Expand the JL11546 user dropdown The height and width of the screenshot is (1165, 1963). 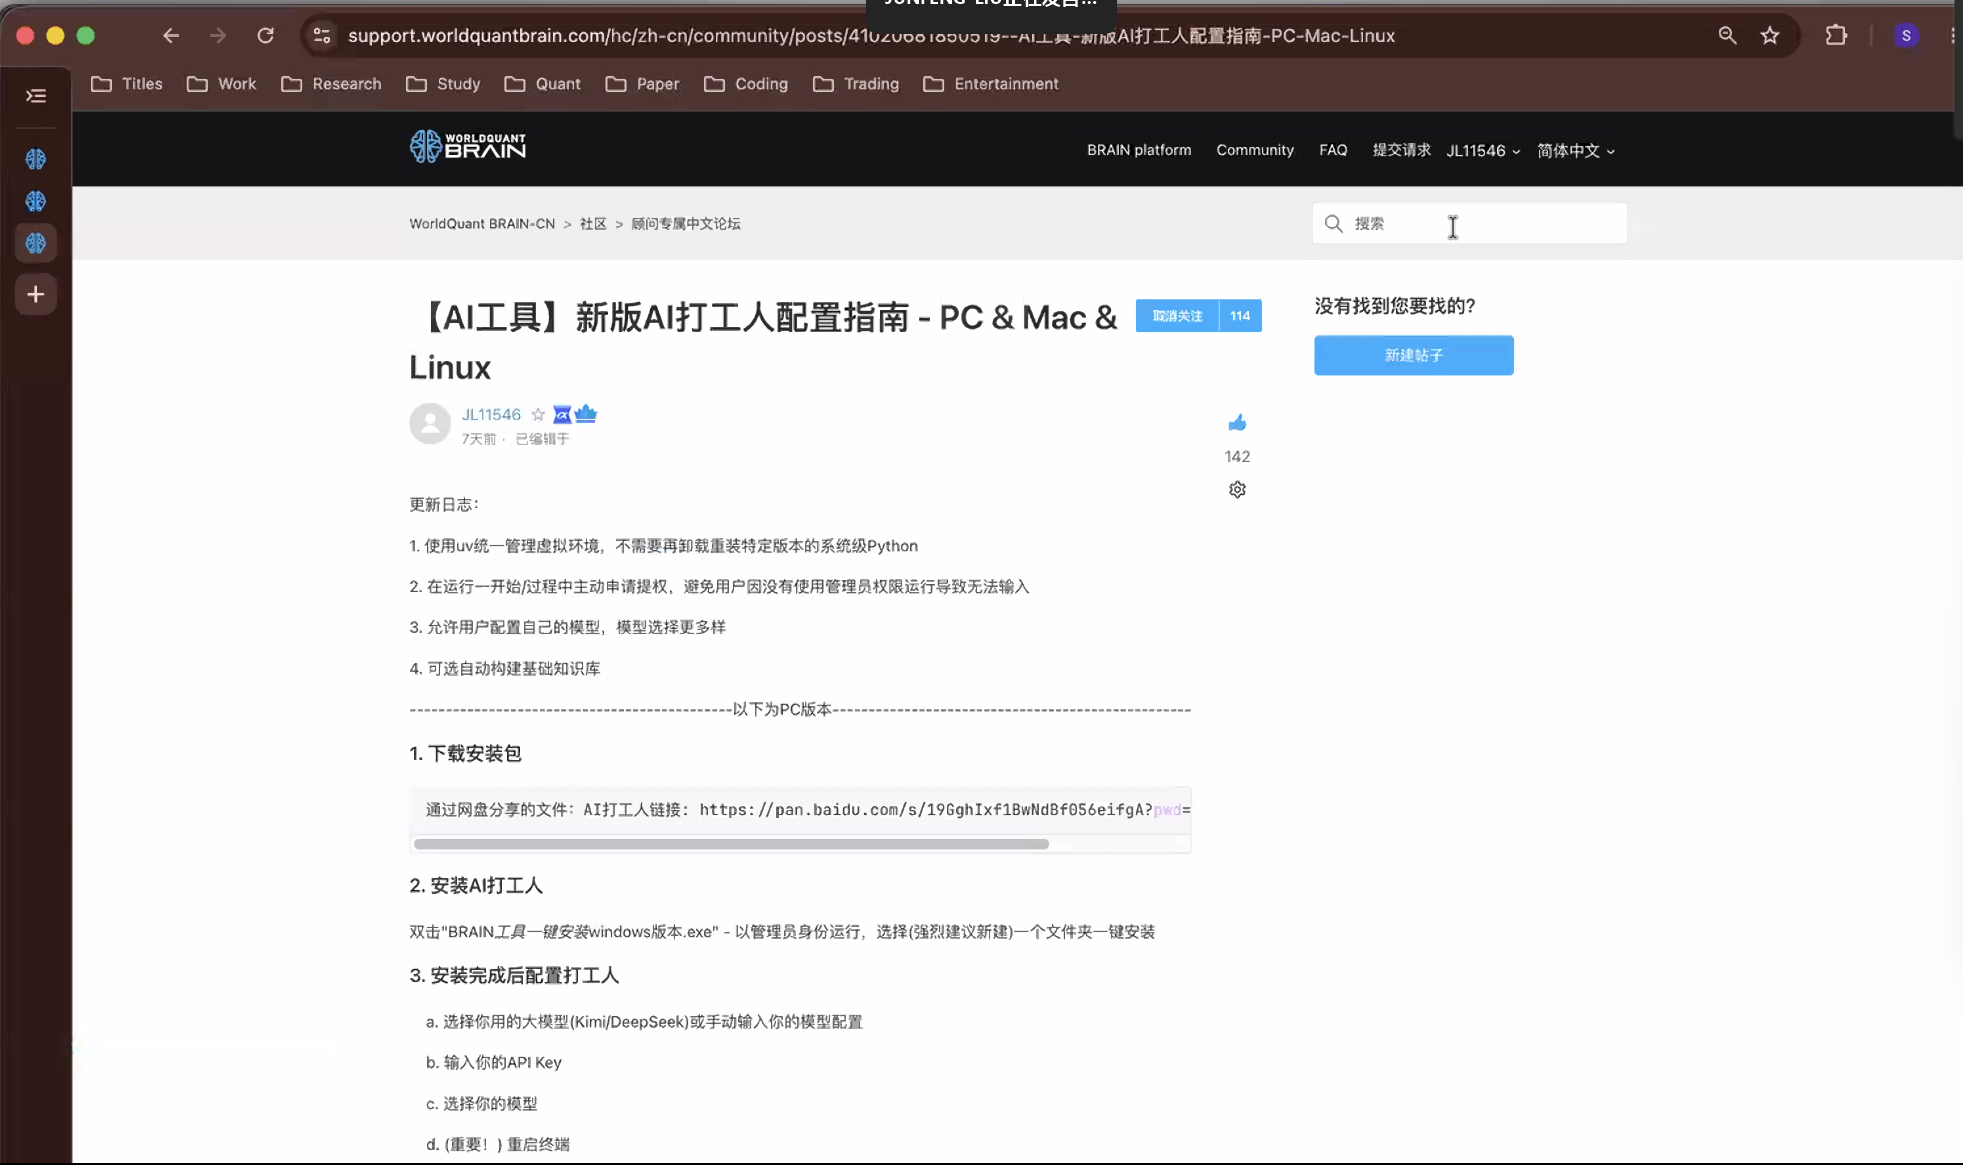[1483, 151]
